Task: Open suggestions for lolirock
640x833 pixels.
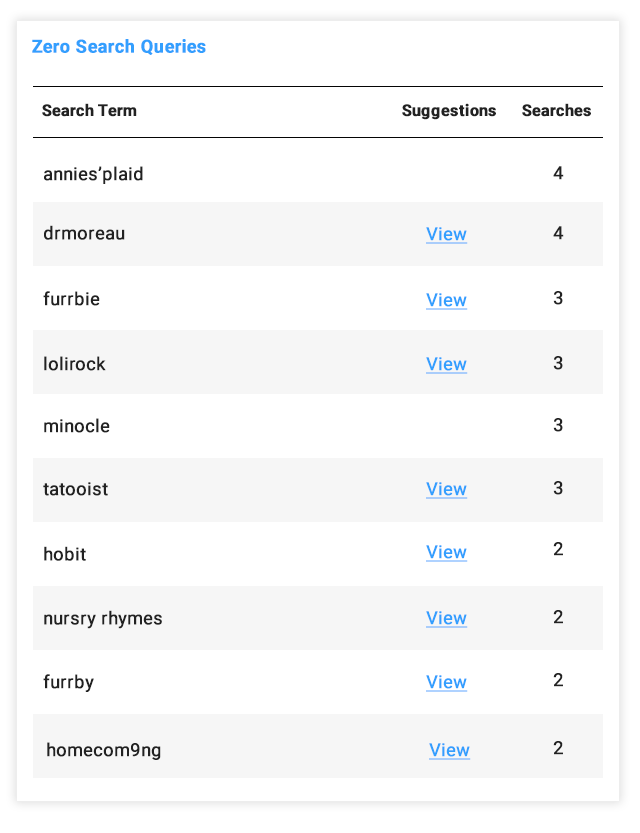Action: point(446,364)
